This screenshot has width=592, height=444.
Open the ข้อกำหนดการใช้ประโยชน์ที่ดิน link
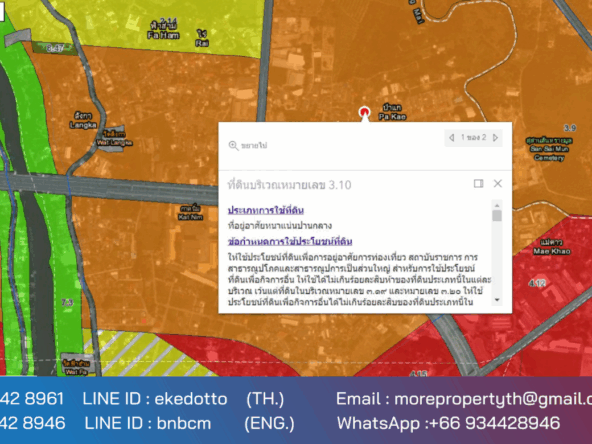pos(290,241)
